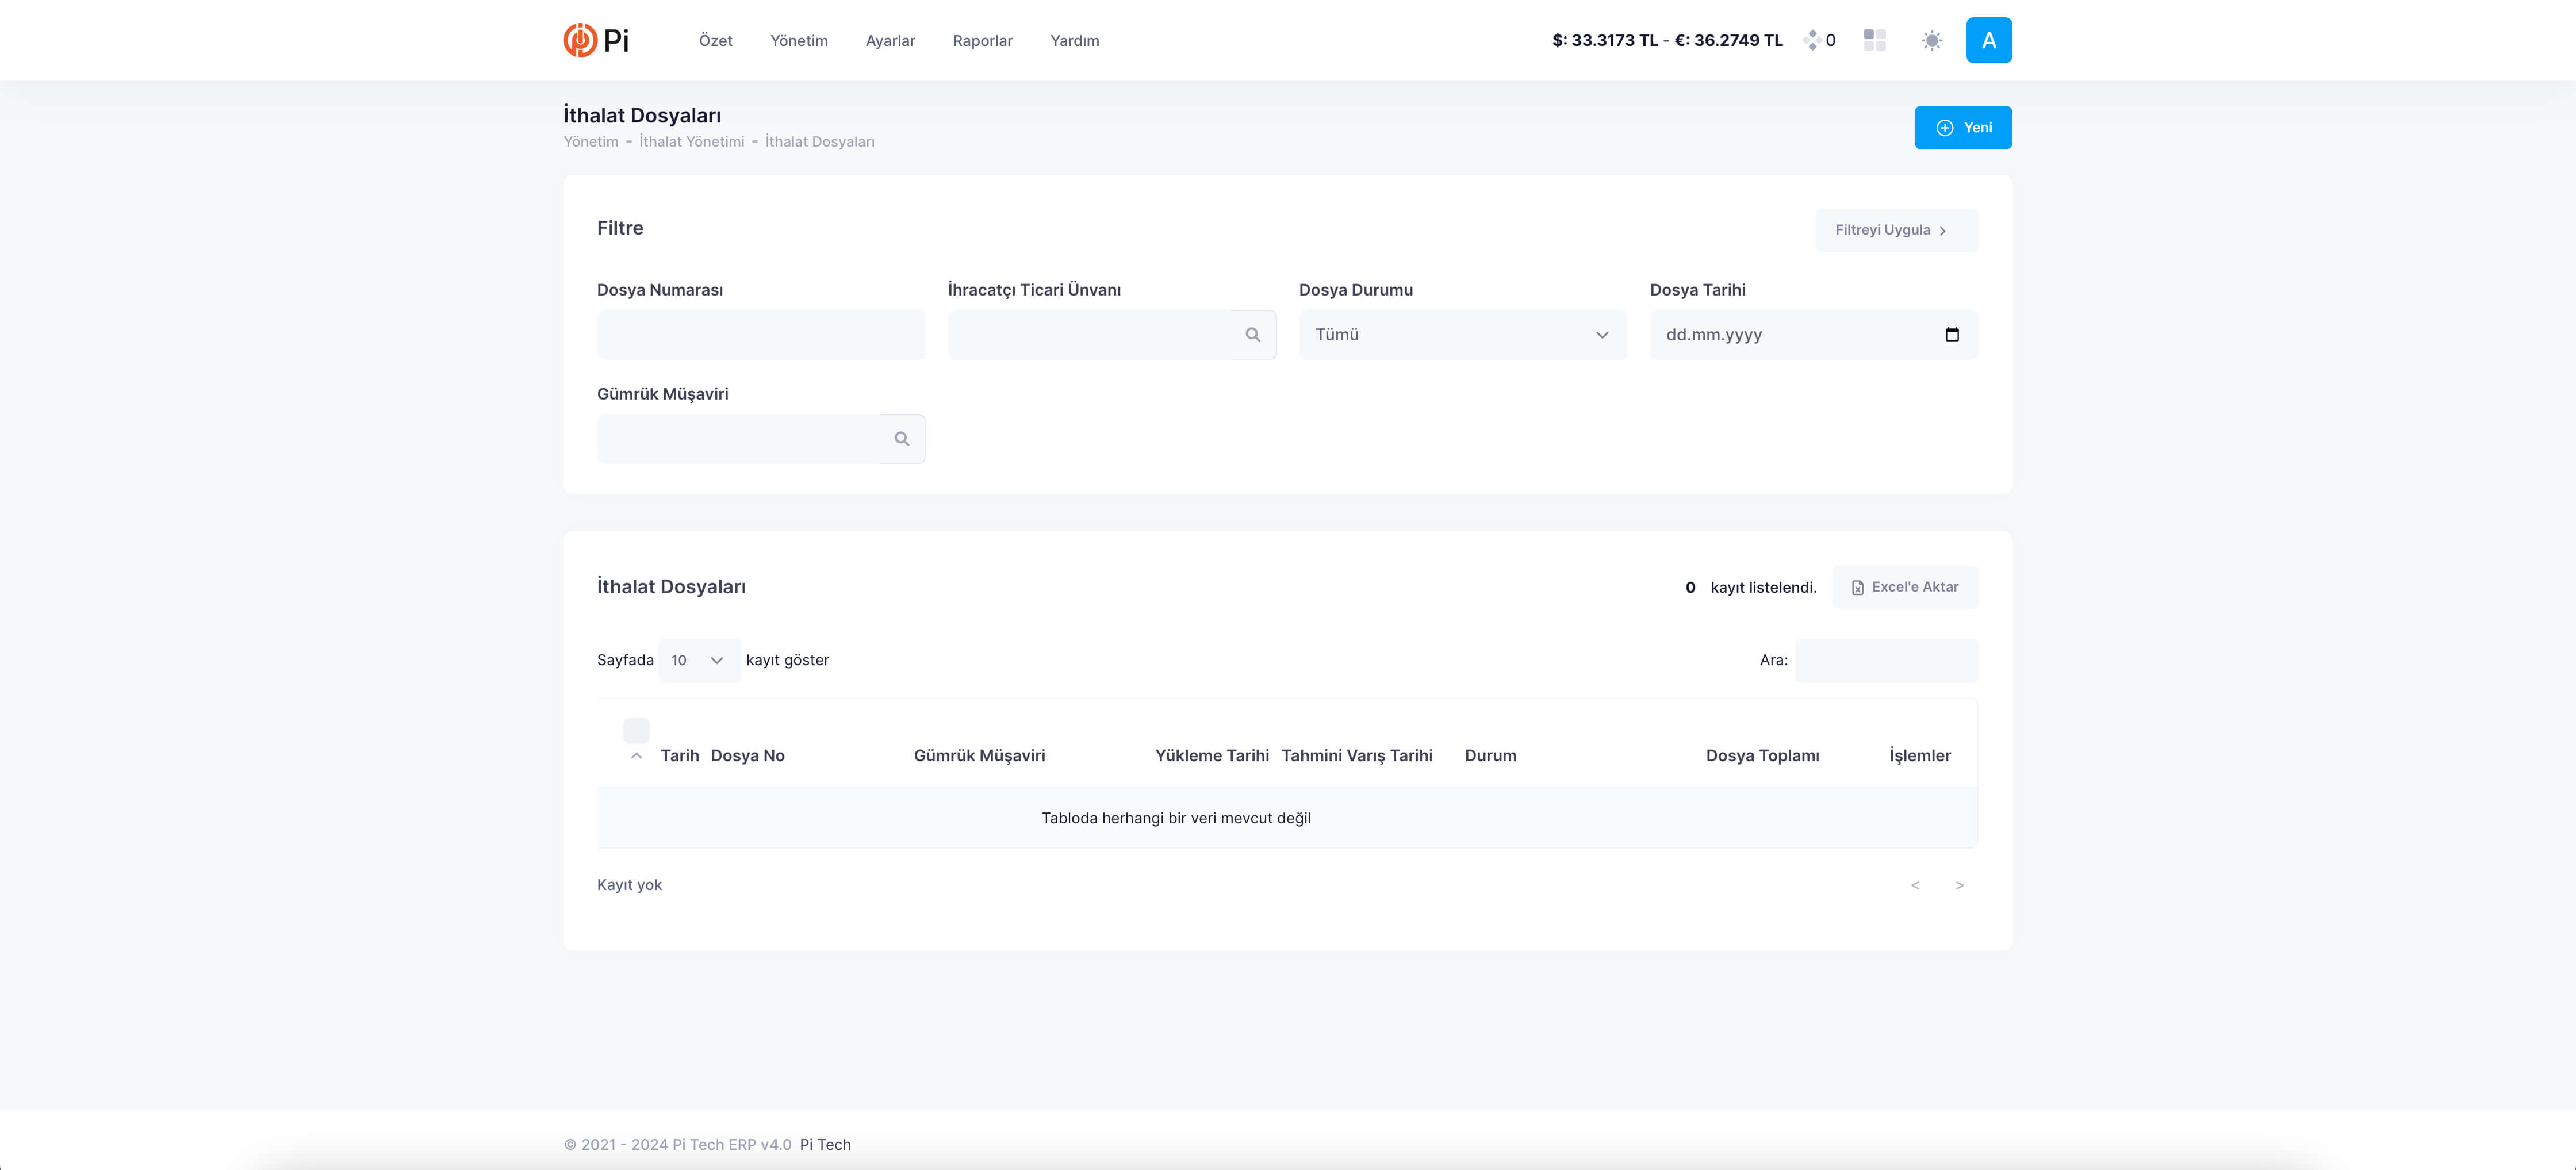
Task: Click the Dosya Numarası input field
Action: click(x=760, y=335)
